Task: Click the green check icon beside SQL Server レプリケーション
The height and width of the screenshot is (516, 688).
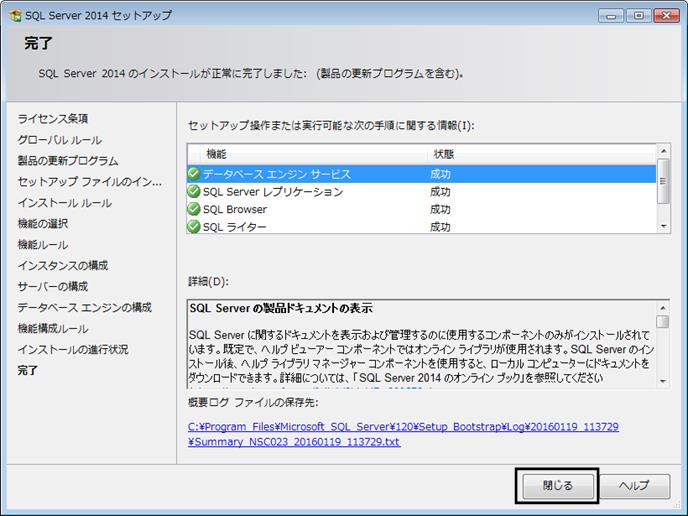Action: click(x=194, y=191)
